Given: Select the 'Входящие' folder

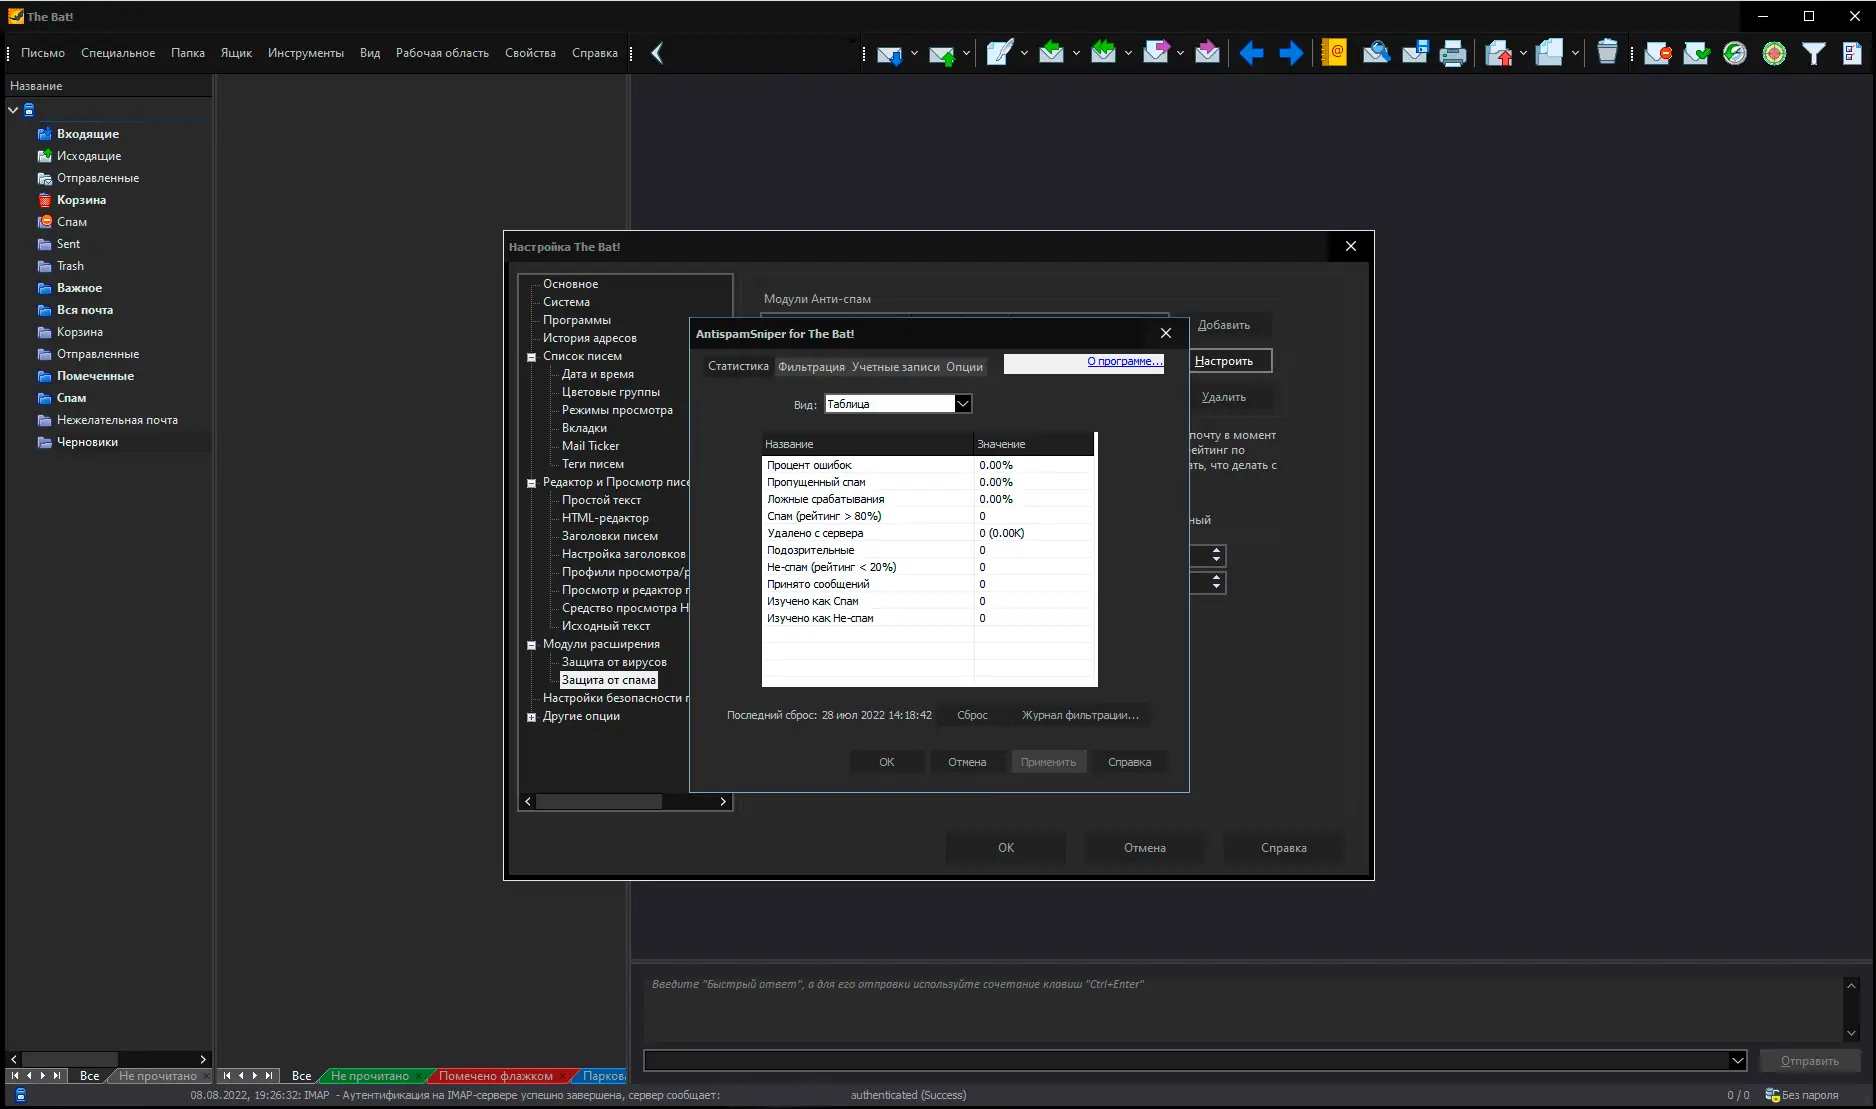Looking at the screenshot, I should [88, 134].
